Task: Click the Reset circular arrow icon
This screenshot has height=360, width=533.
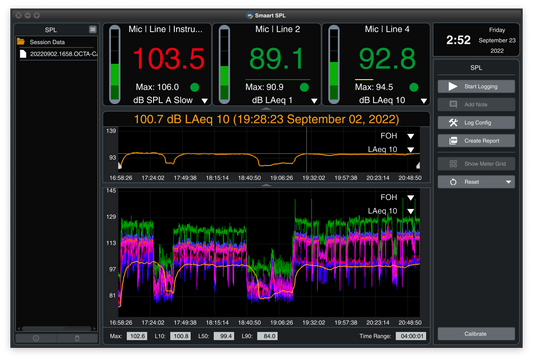Action: point(453,182)
